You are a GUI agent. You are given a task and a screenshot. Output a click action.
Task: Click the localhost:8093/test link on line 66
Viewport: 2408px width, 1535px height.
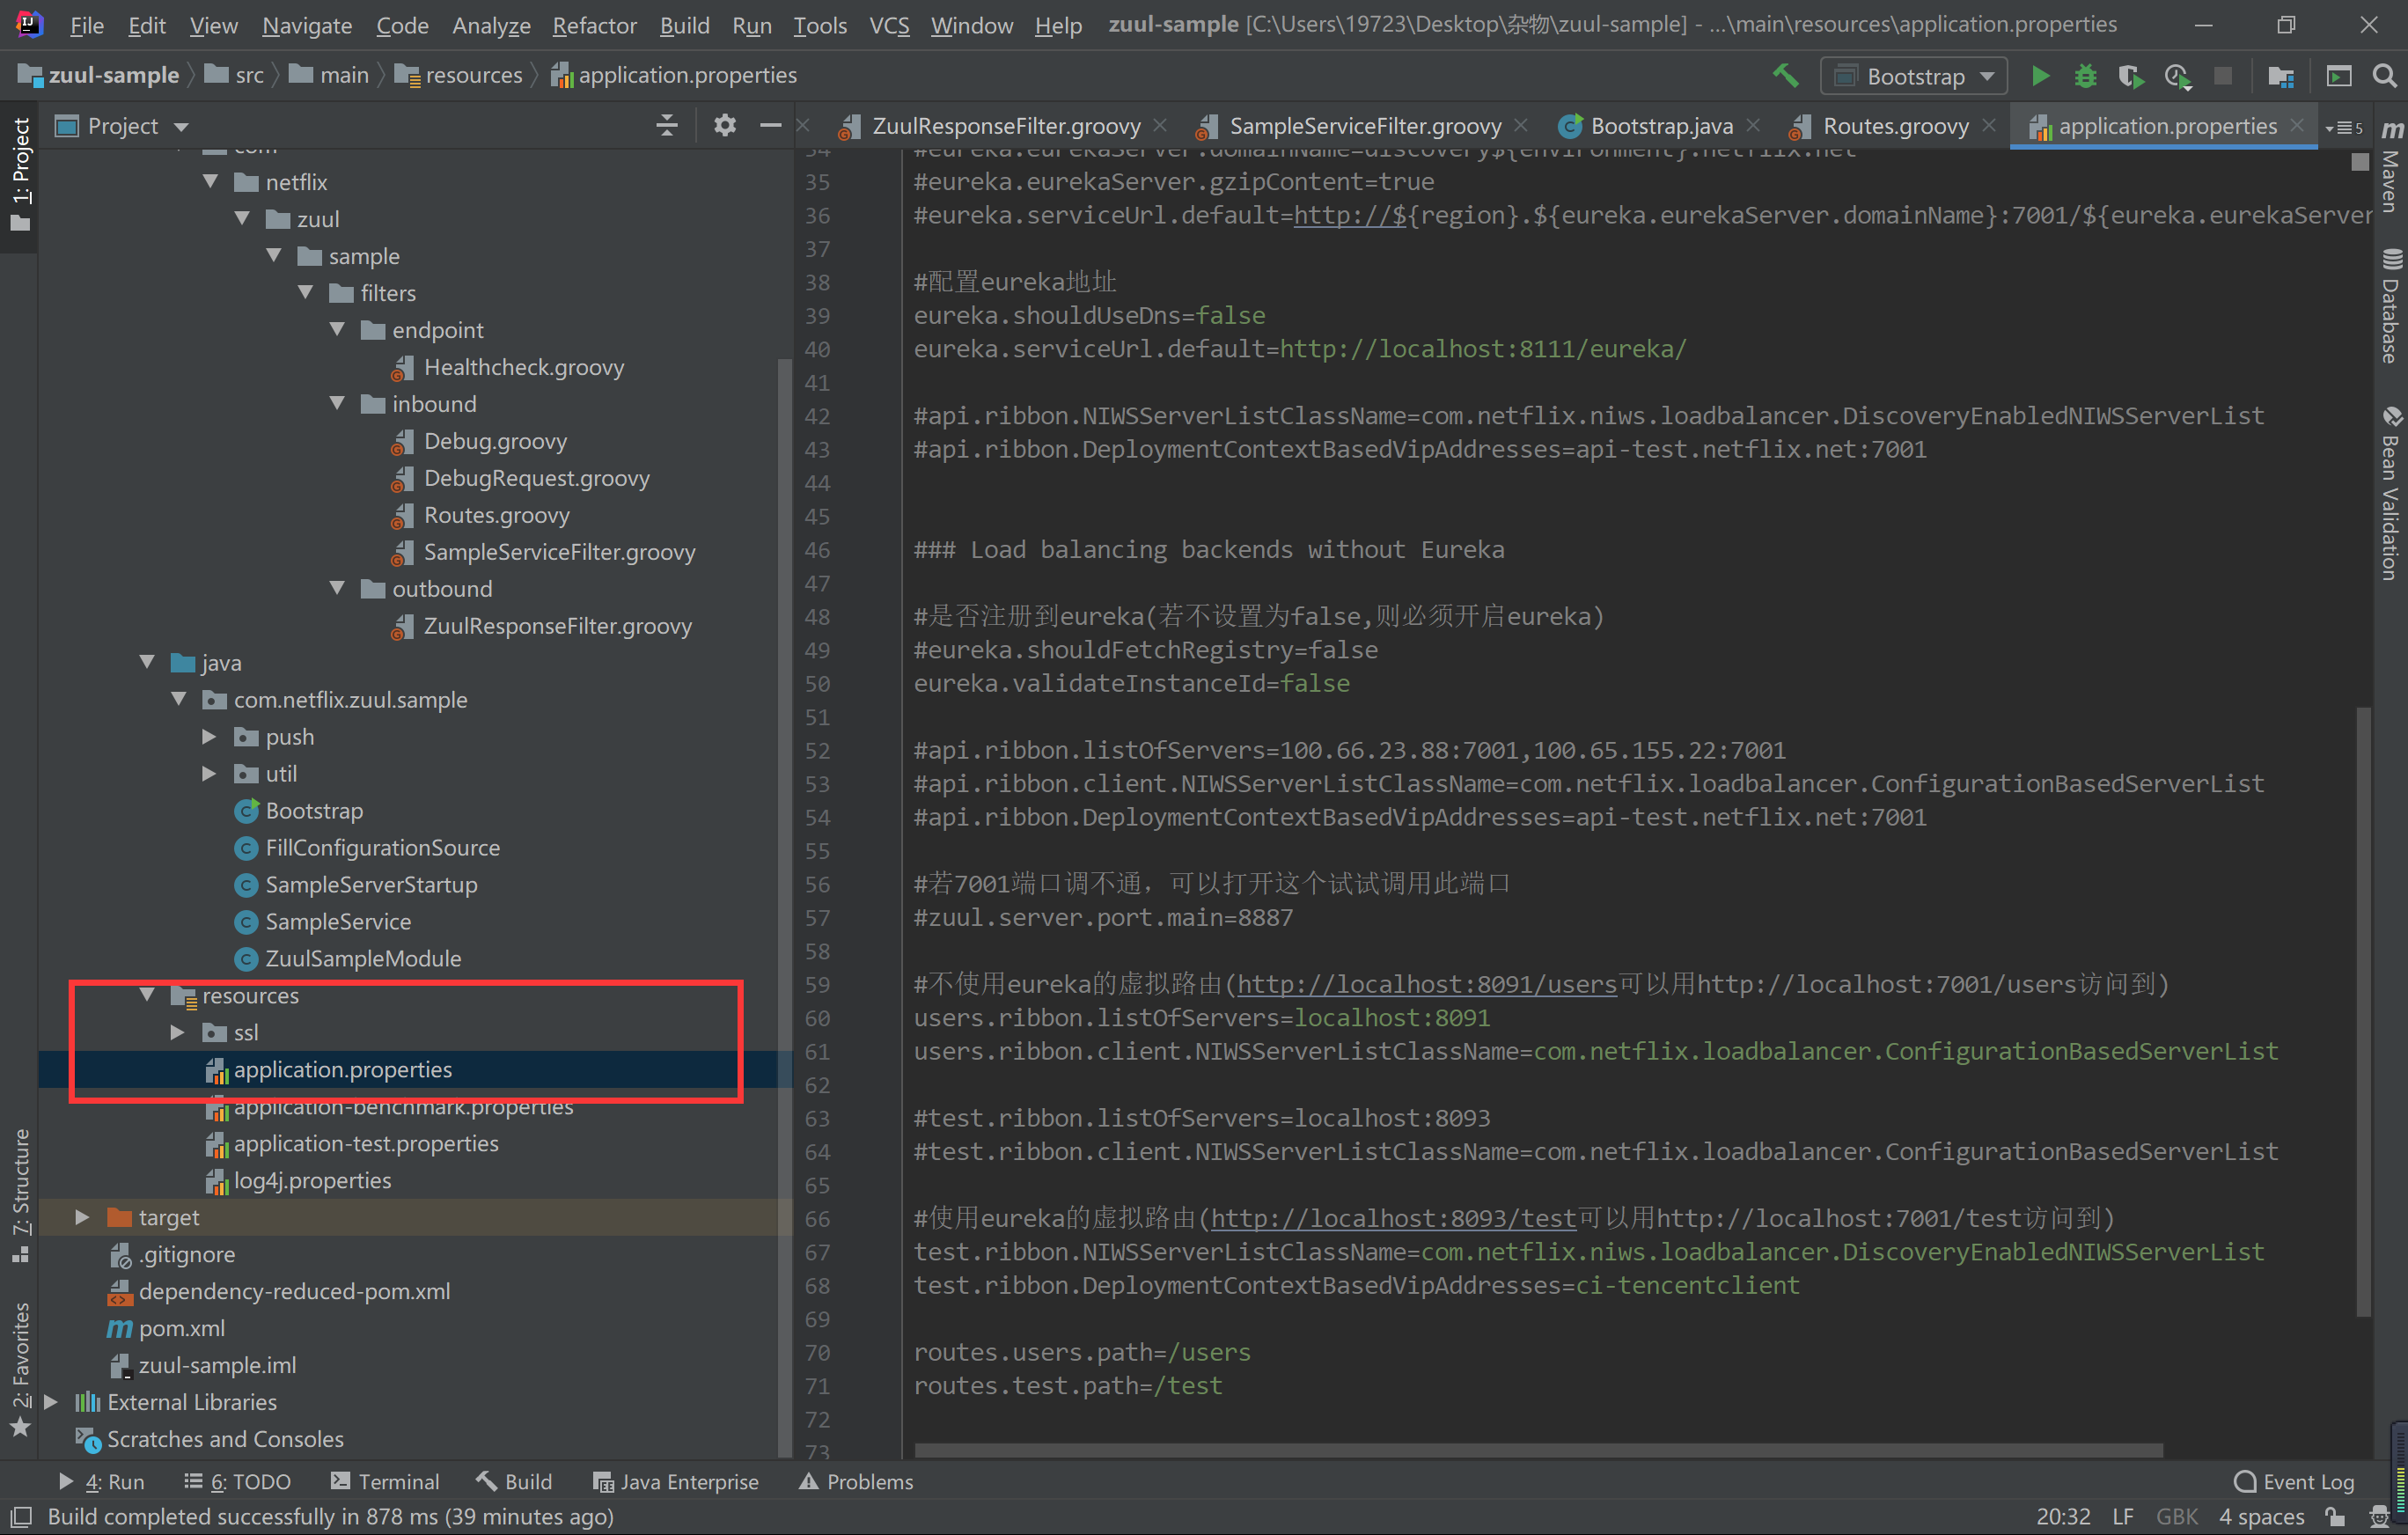(1393, 1218)
